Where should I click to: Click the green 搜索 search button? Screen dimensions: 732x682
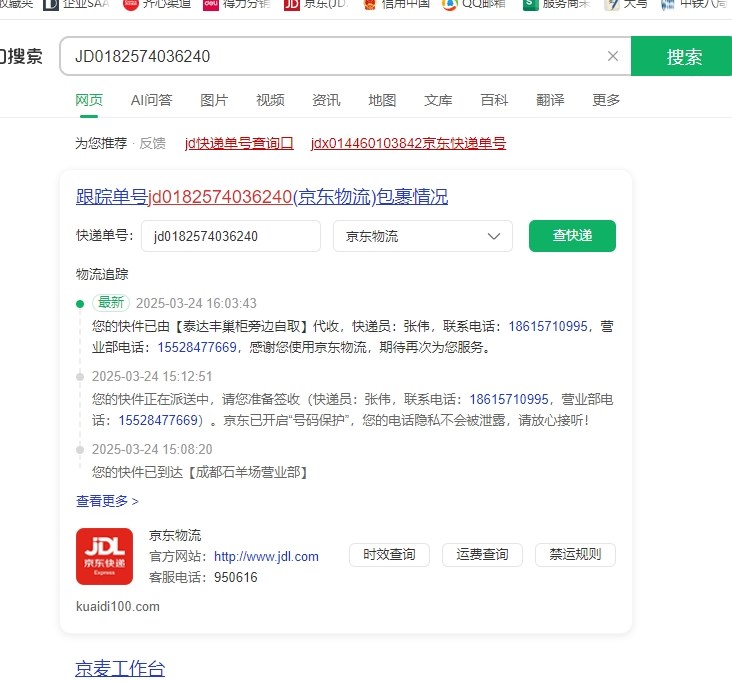(682, 56)
